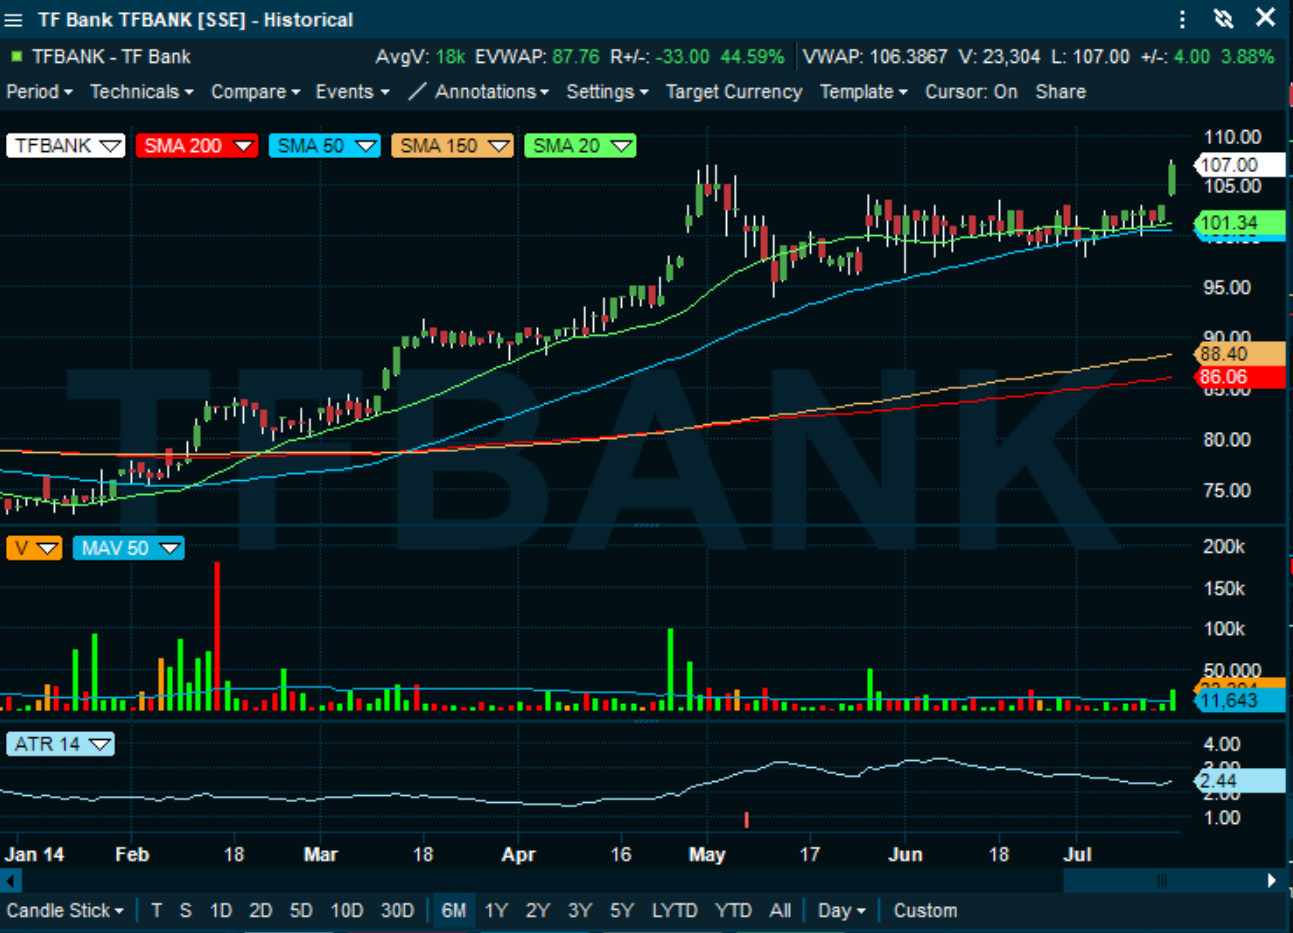Screen dimensions: 1293x933
Task: Click the 107.00 last price label
Action: 1238,165
